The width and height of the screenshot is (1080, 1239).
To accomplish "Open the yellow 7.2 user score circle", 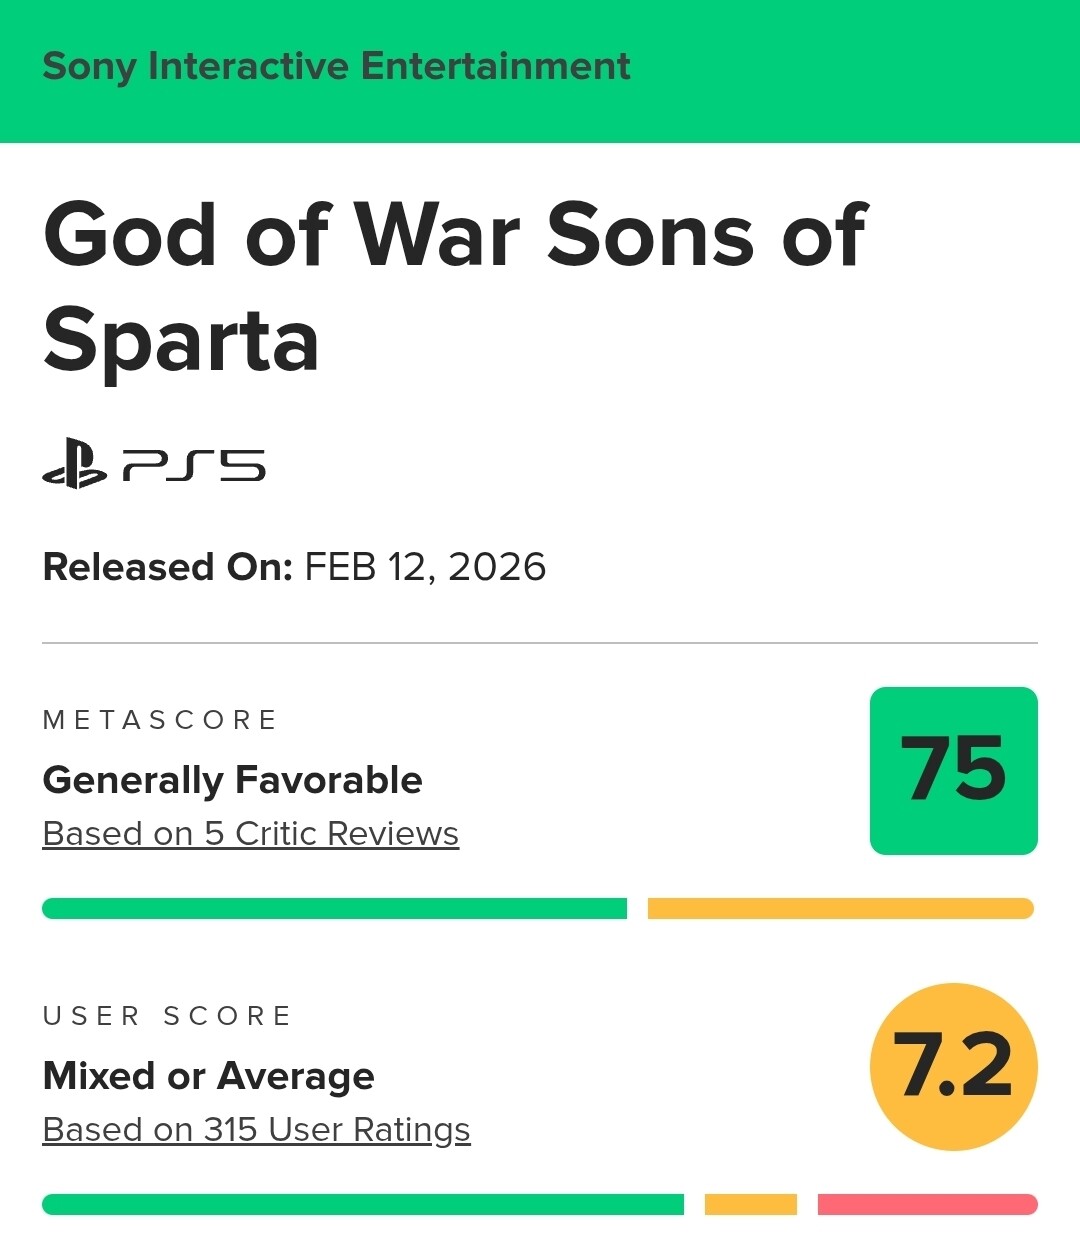I will pos(954,1067).
